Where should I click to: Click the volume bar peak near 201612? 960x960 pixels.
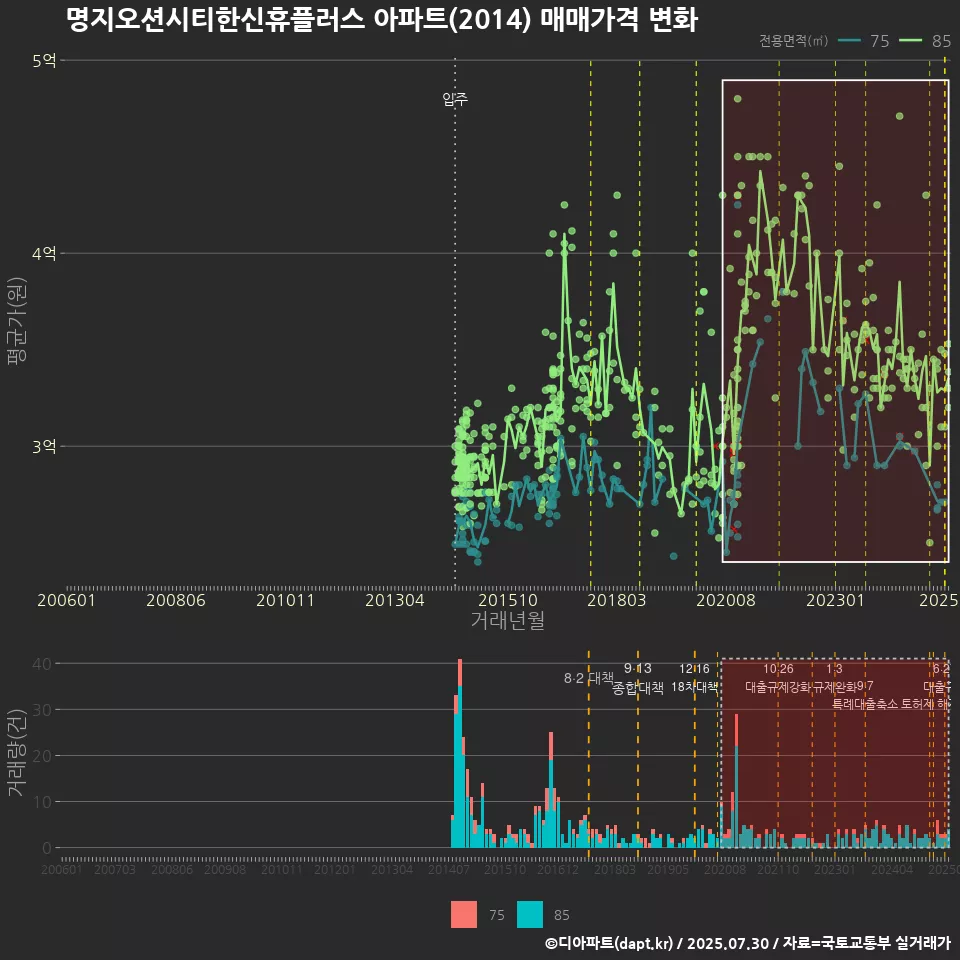tap(551, 790)
